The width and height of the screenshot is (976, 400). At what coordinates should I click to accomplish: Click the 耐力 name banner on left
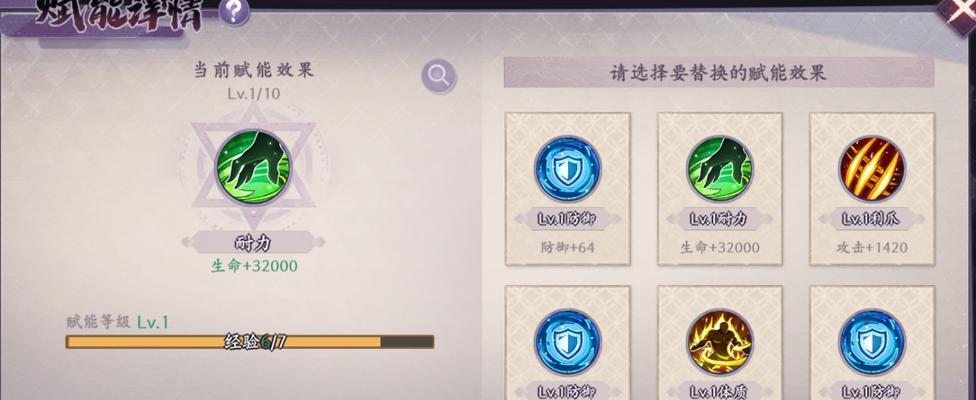(253, 243)
